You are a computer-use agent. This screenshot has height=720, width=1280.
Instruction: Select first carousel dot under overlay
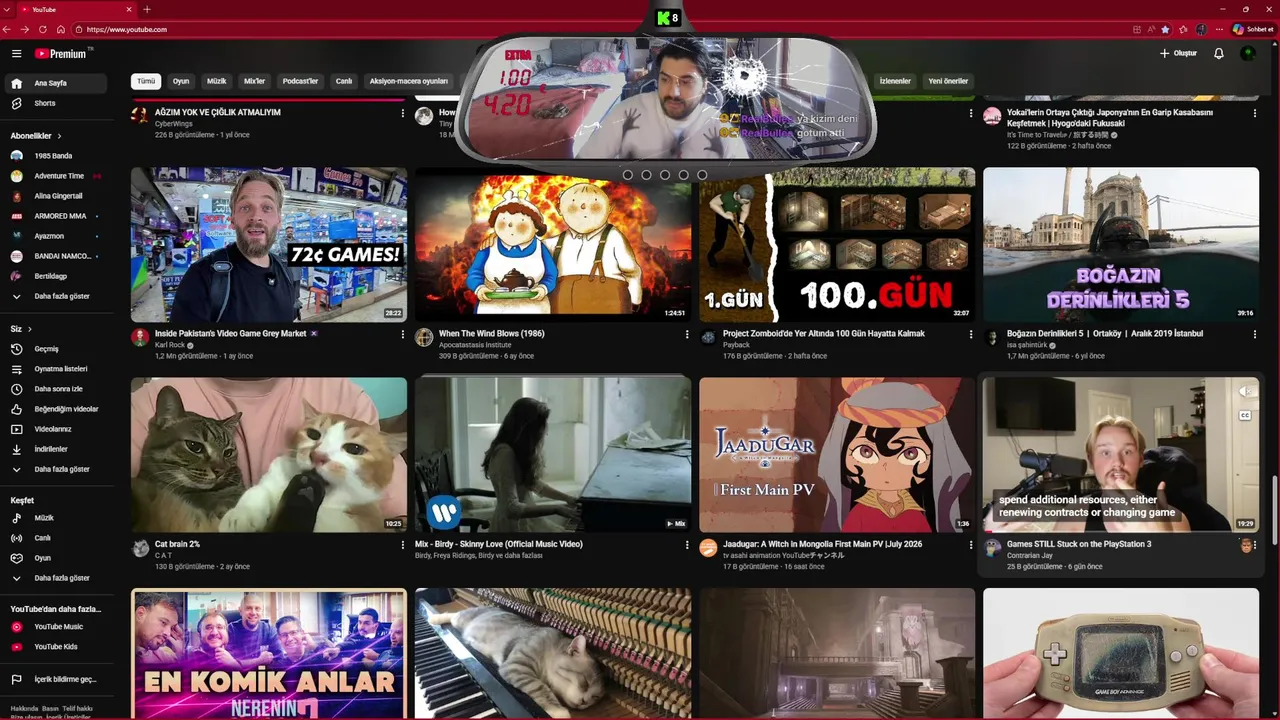[x=628, y=175]
